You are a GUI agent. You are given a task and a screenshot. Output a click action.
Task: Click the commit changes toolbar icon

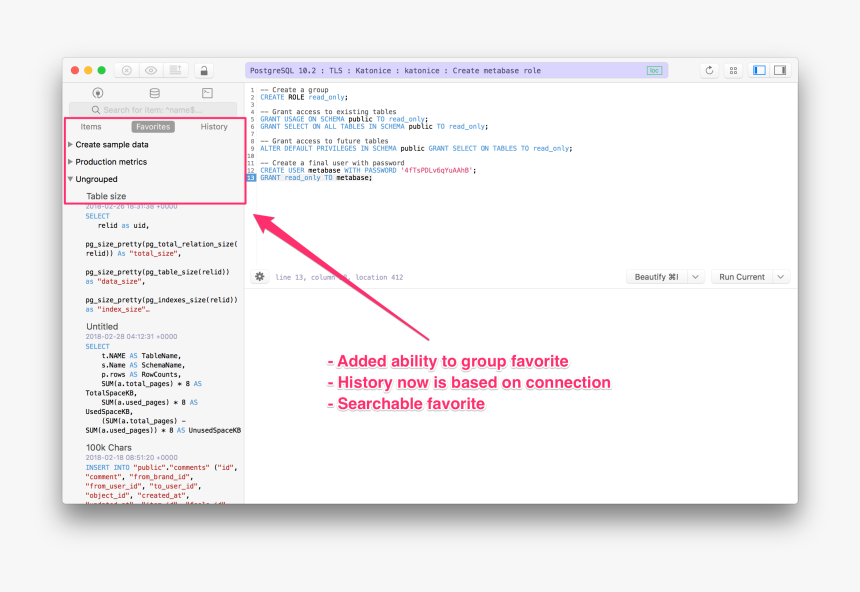point(175,71)
